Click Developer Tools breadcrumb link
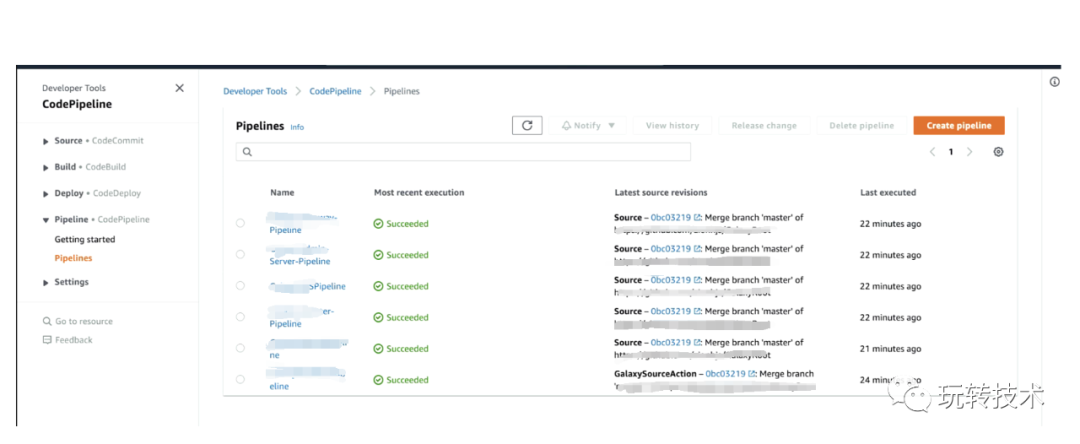This screenshot has height=444, width=1080. [255, 91]
